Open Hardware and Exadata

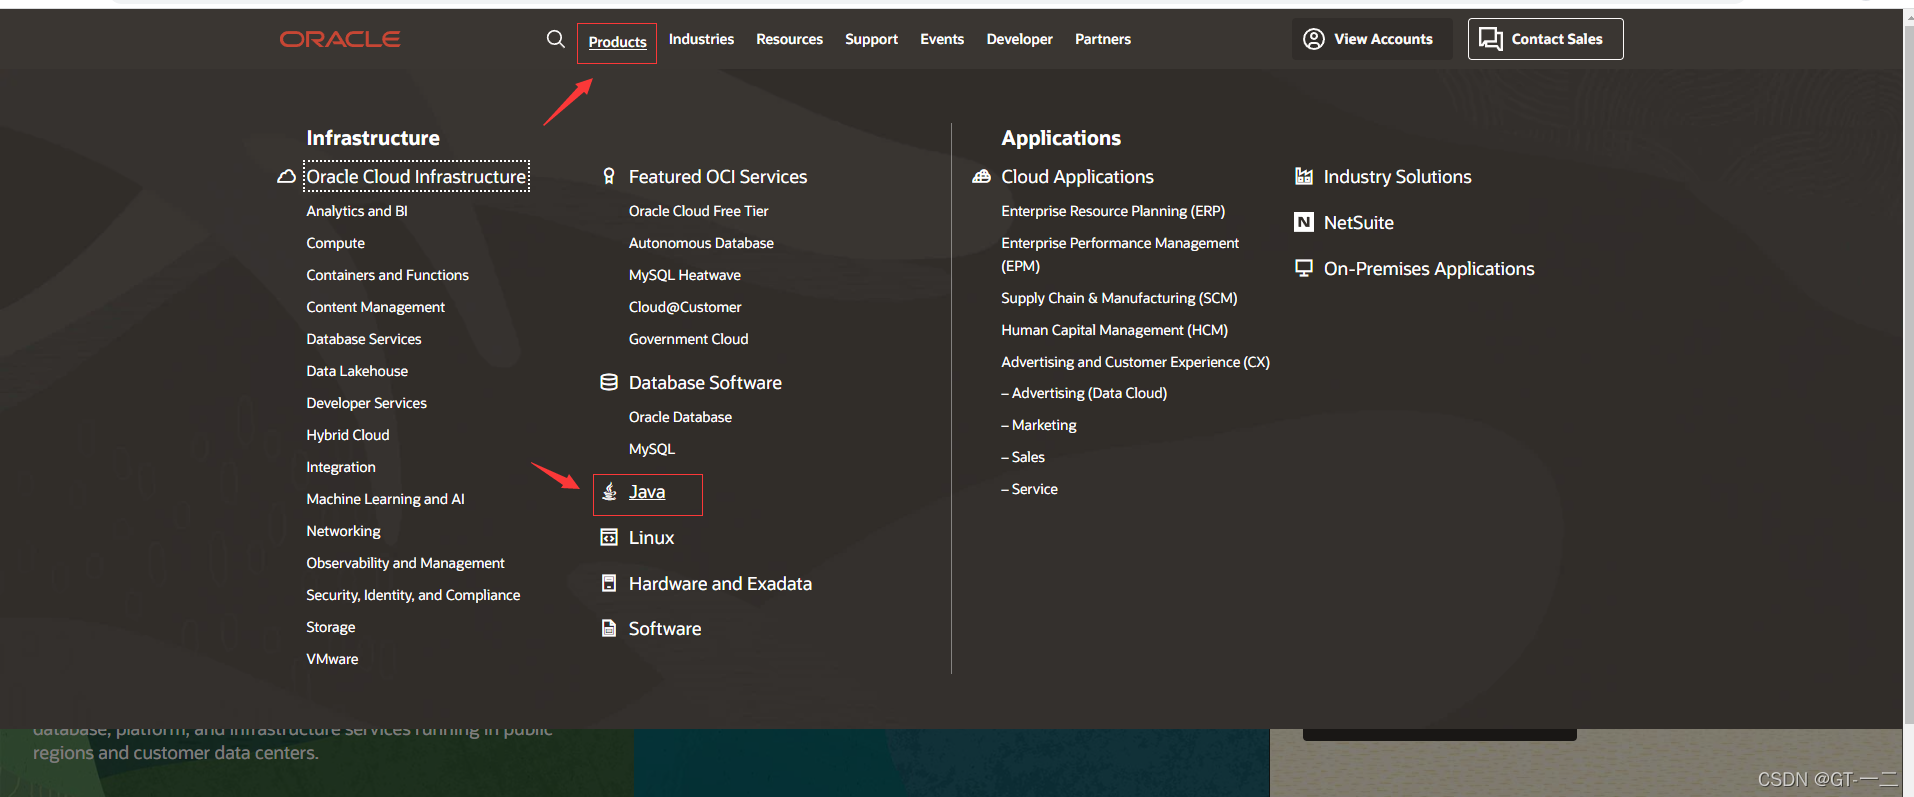(720, 584)
